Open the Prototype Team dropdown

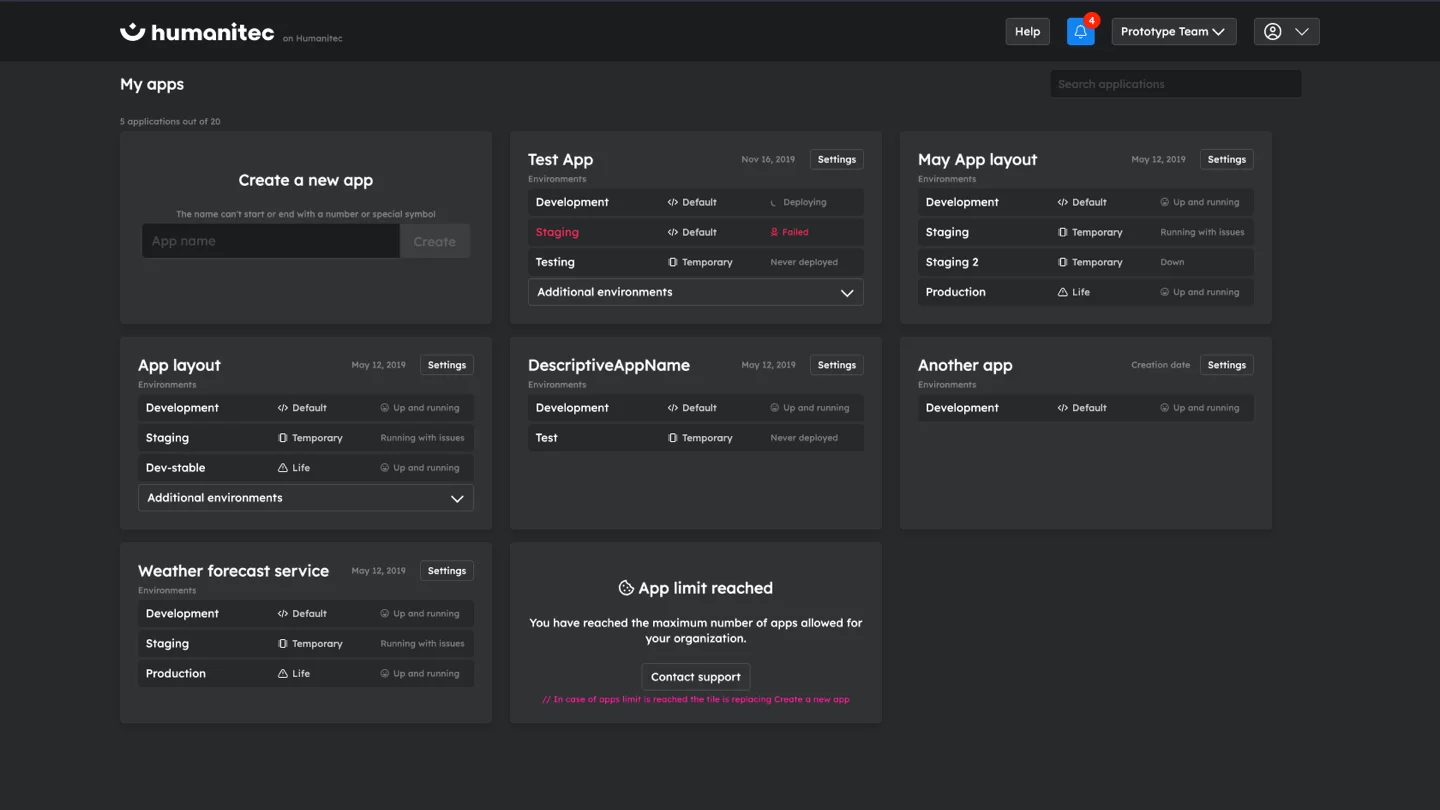point(1174,31)
